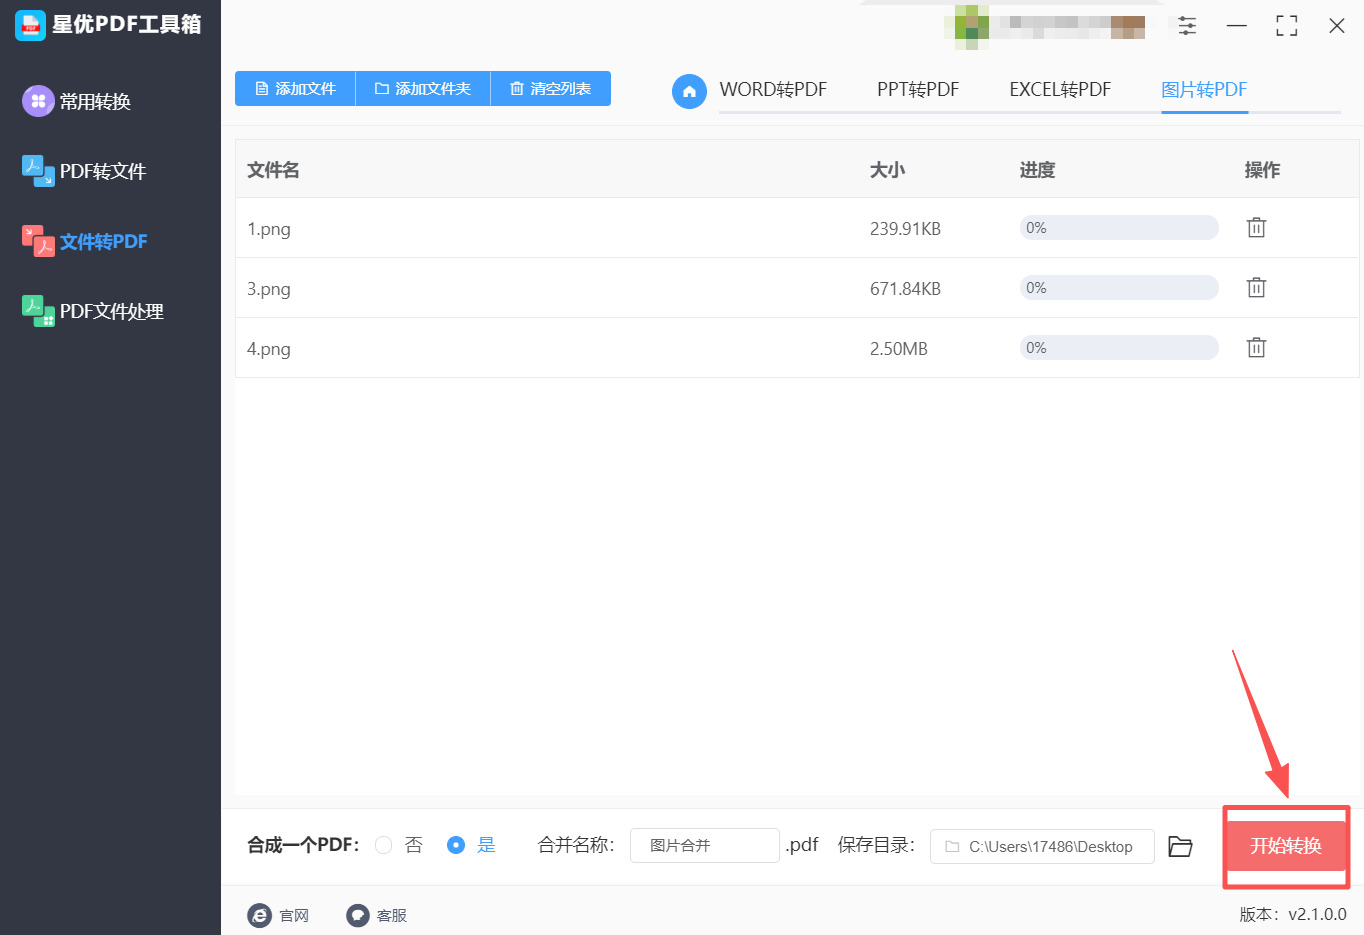The image size is (1364, 935).
Task: Click the 合并名称 input field
Action: click(x=705, y=846)
